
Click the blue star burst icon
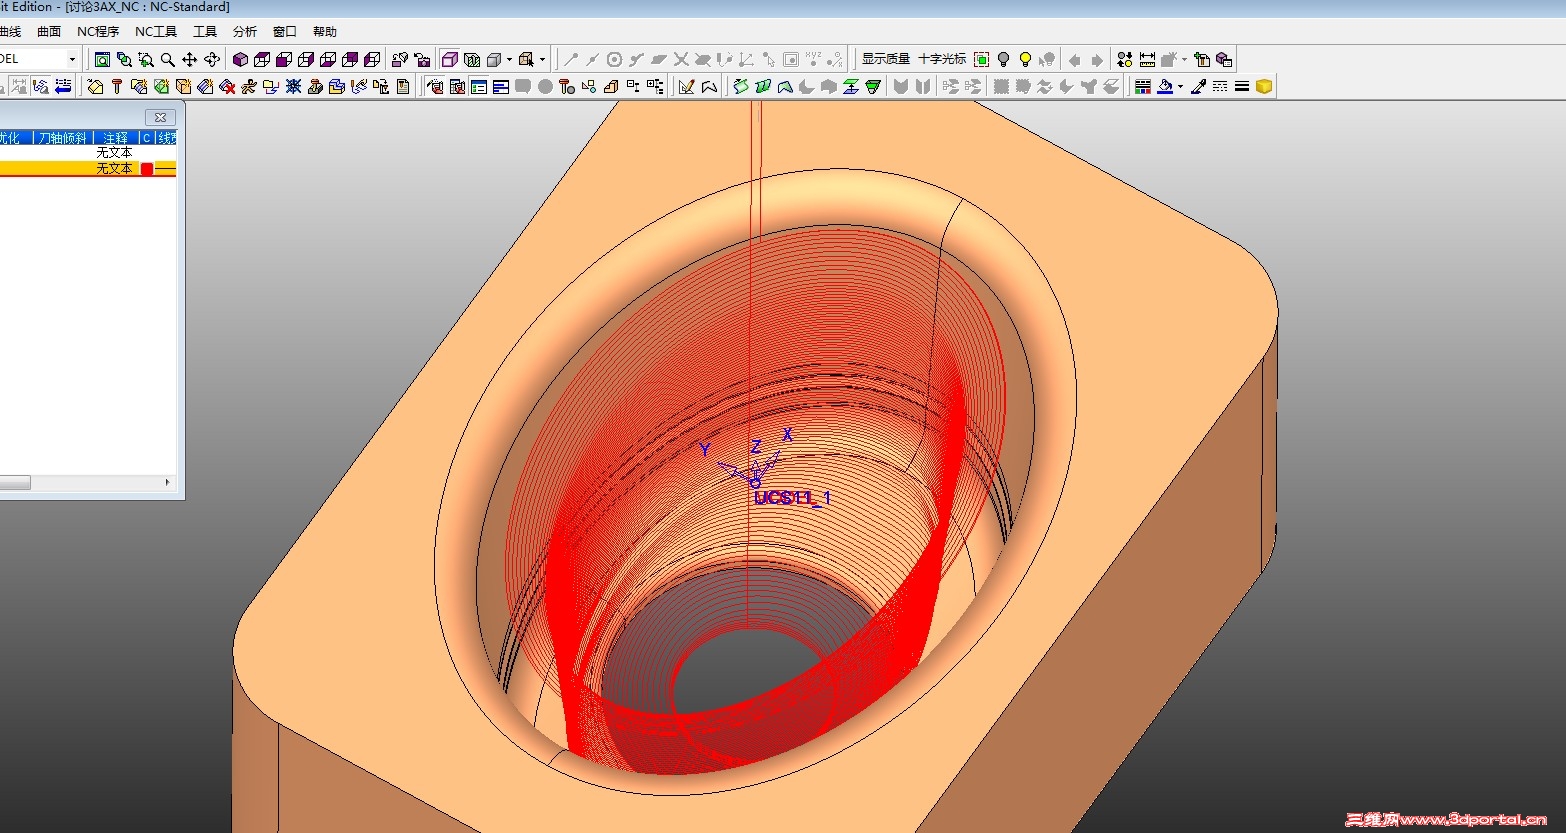click(x=293, y=87)
